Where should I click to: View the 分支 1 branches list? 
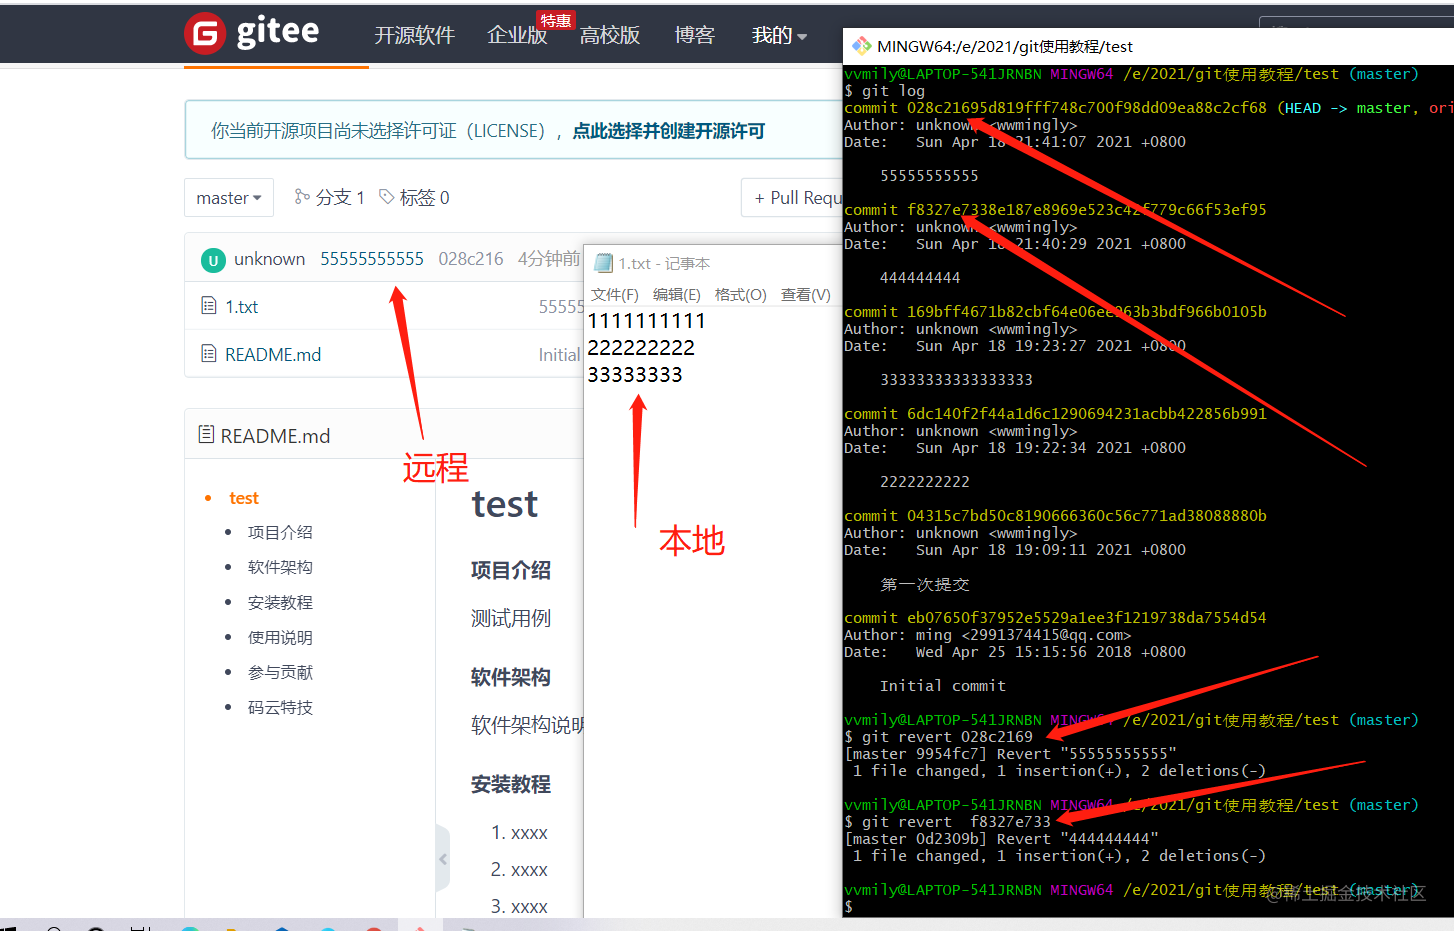[329, 197]
